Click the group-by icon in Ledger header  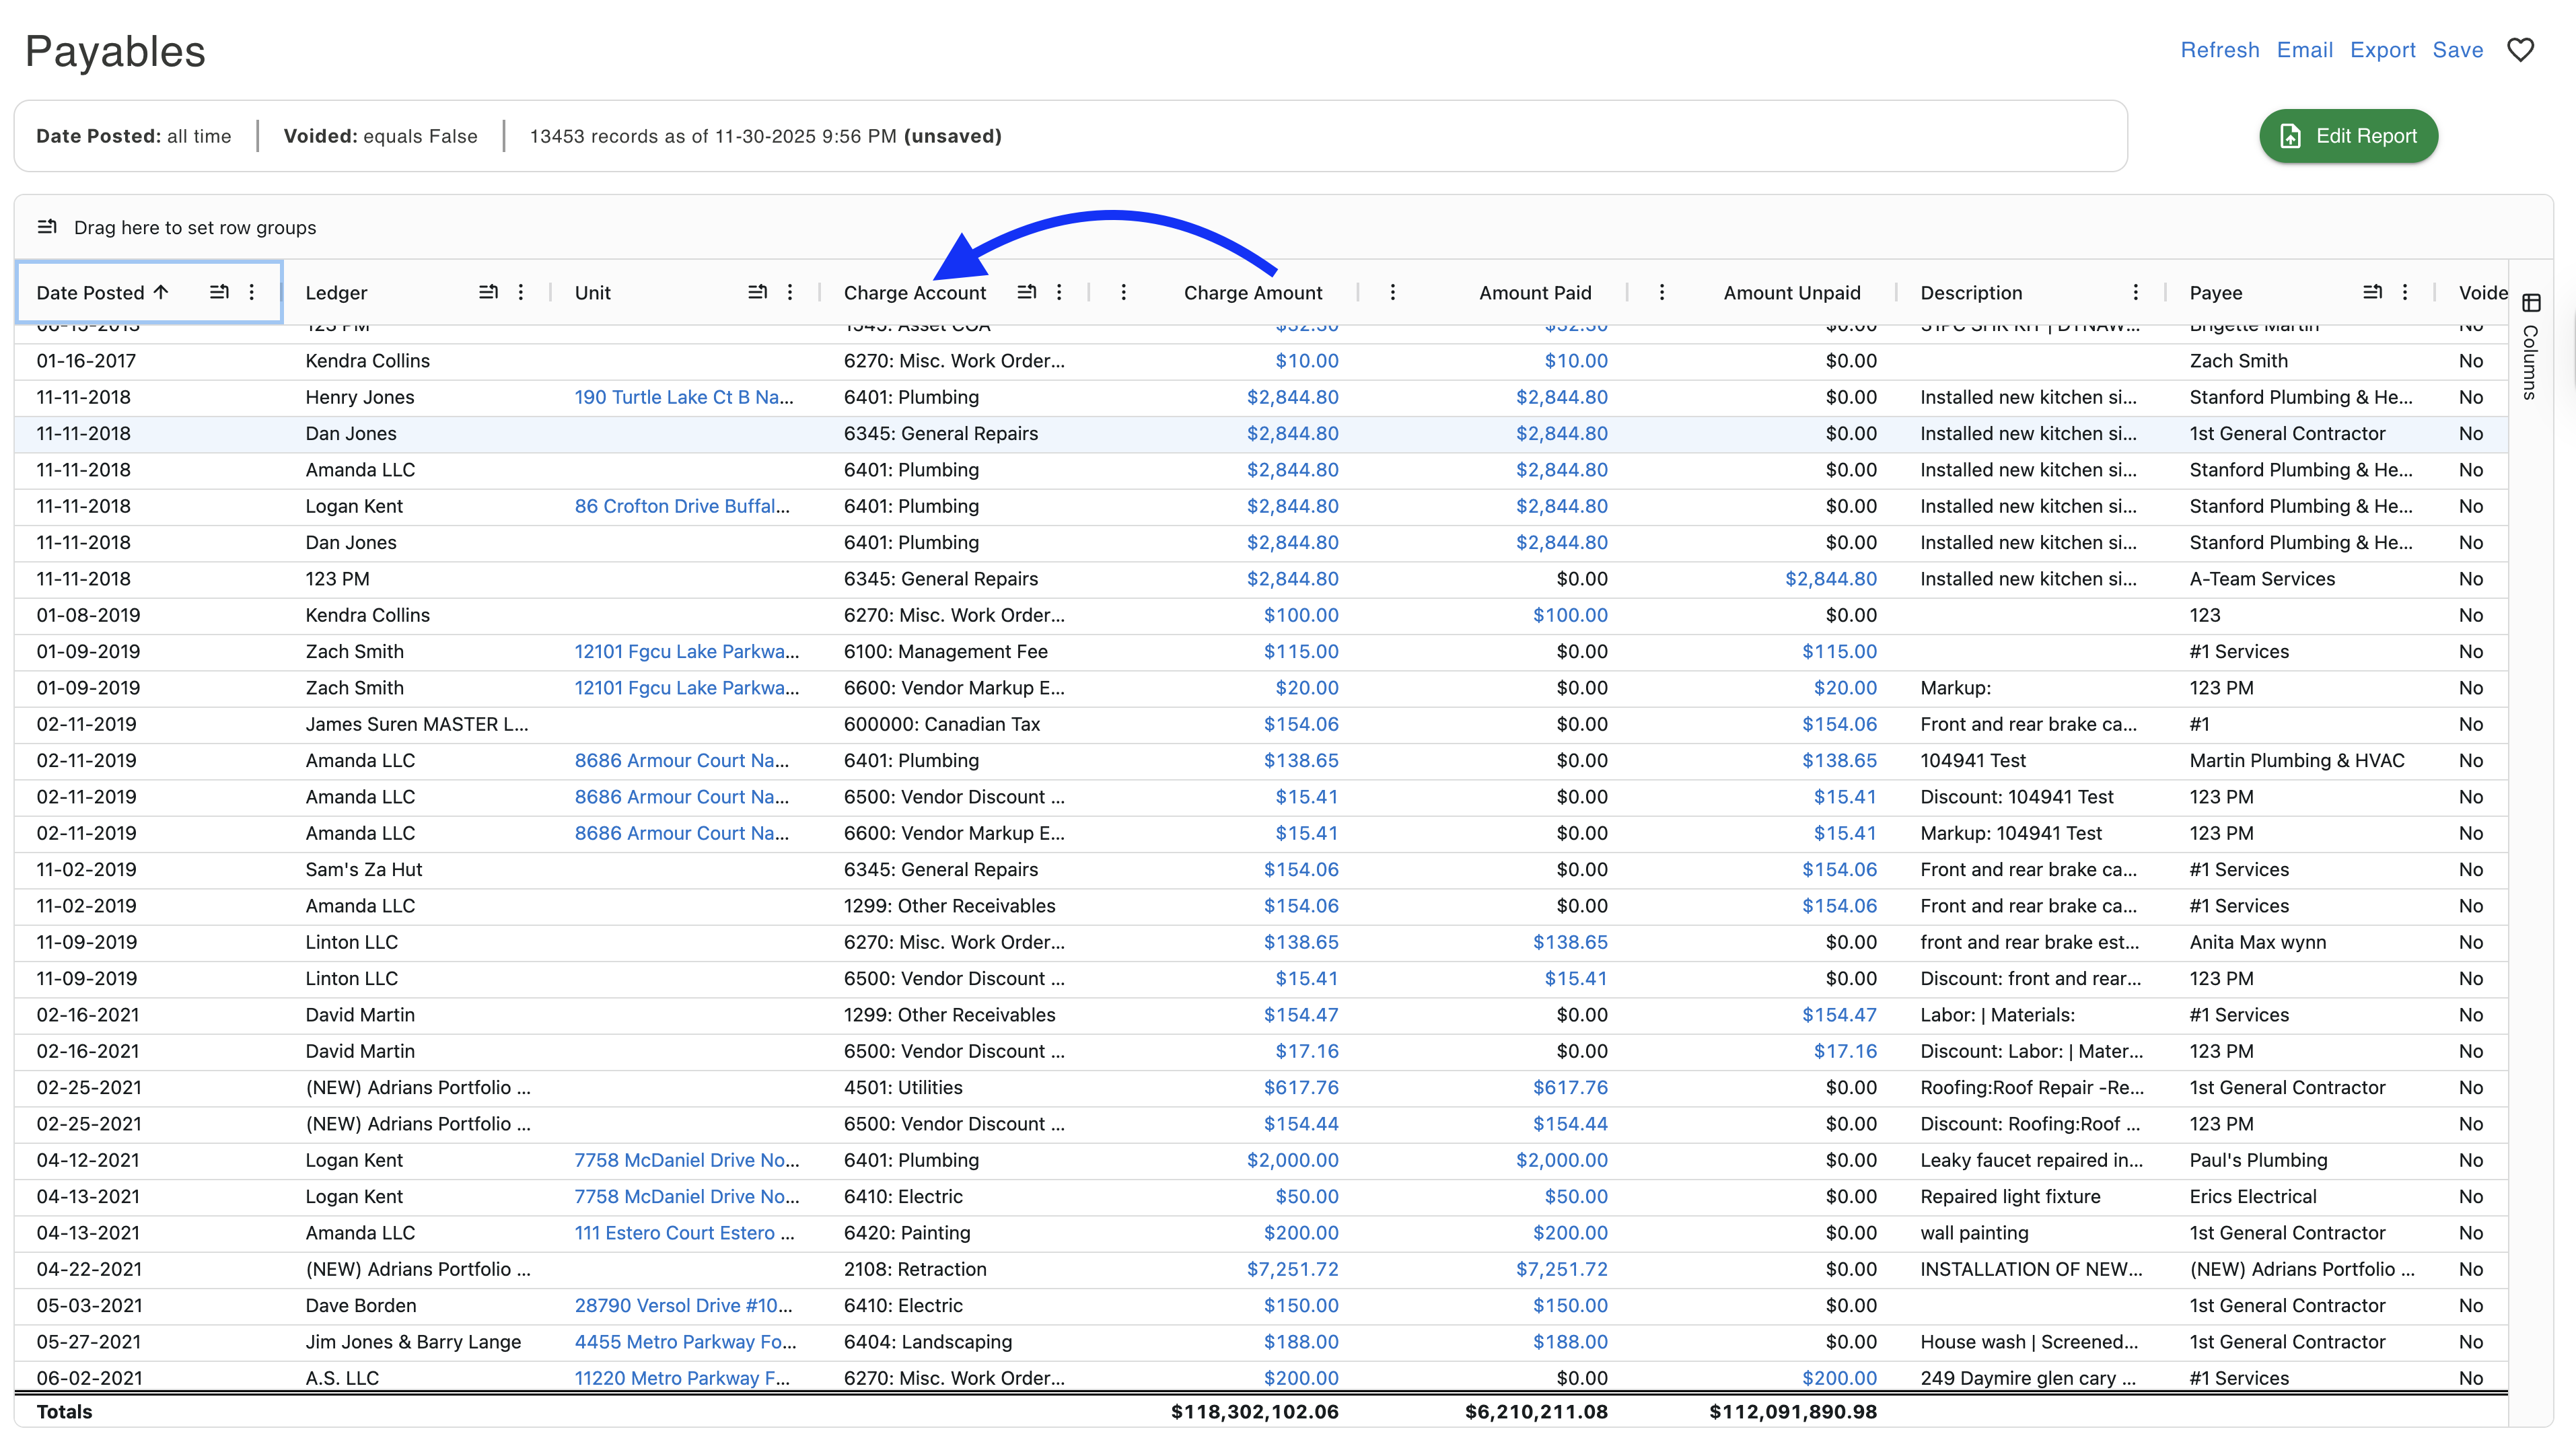pyautogui.click(x=488, y=292)
